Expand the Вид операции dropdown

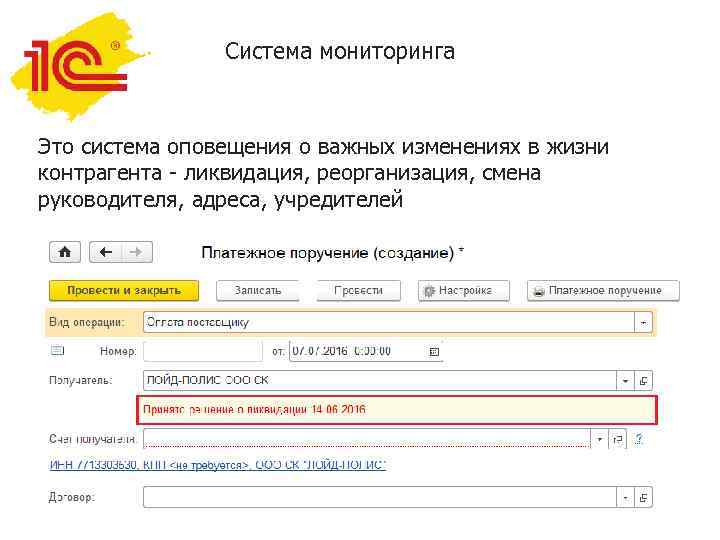tap(643, 323)
